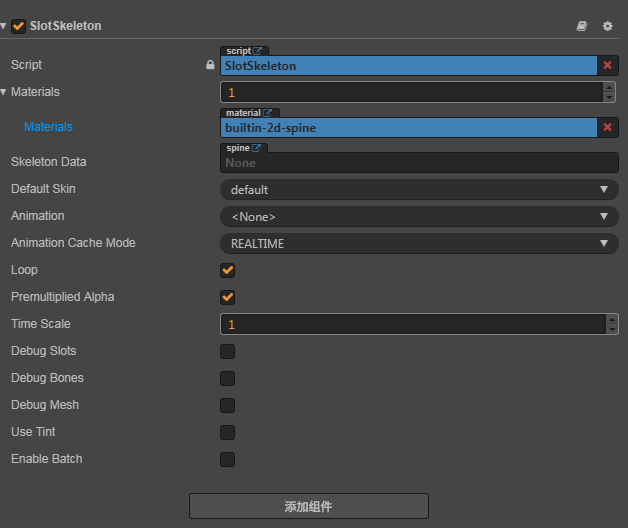Open the spine type link icon
Screen dimensions: 628x528
[x=257, y=148]
